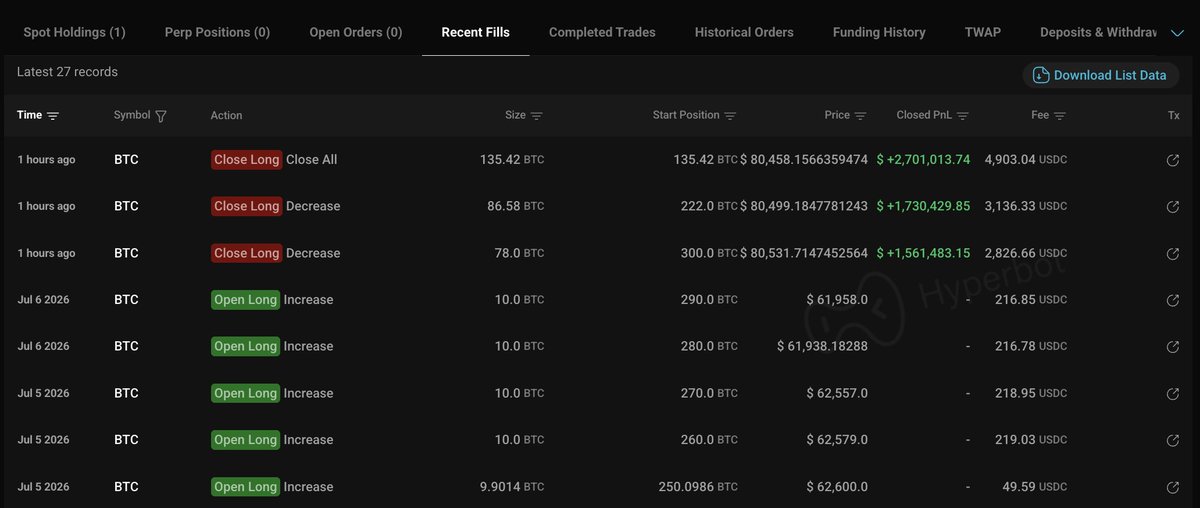The width and height of the screenshot is (1200, 508).
Task: Sort by Closed PnL column icon
Action: 963,116
